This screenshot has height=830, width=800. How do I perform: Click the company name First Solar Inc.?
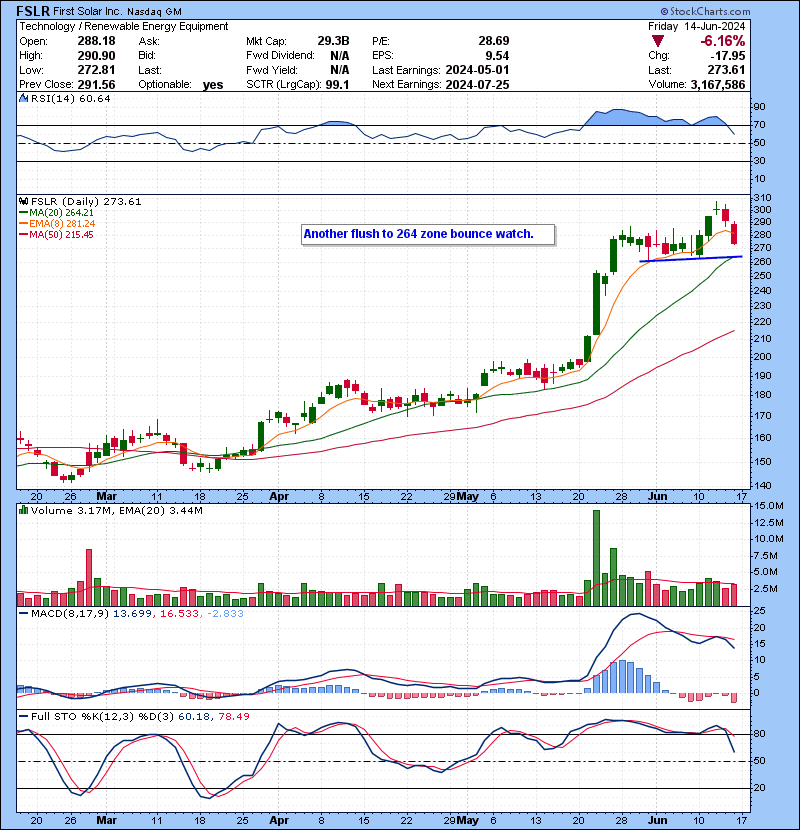coord(87,11)
